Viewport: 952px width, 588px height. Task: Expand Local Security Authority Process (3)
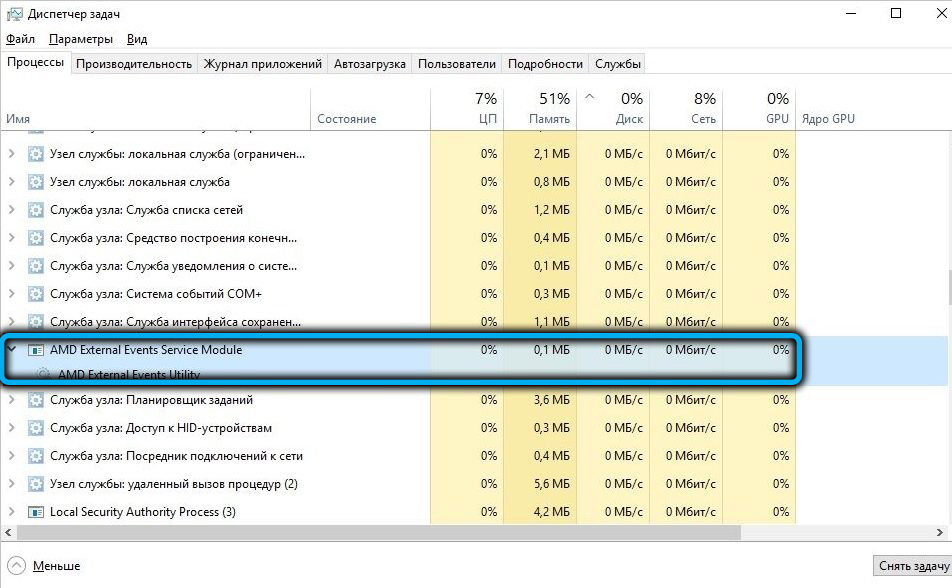click(x=12, y=511)
